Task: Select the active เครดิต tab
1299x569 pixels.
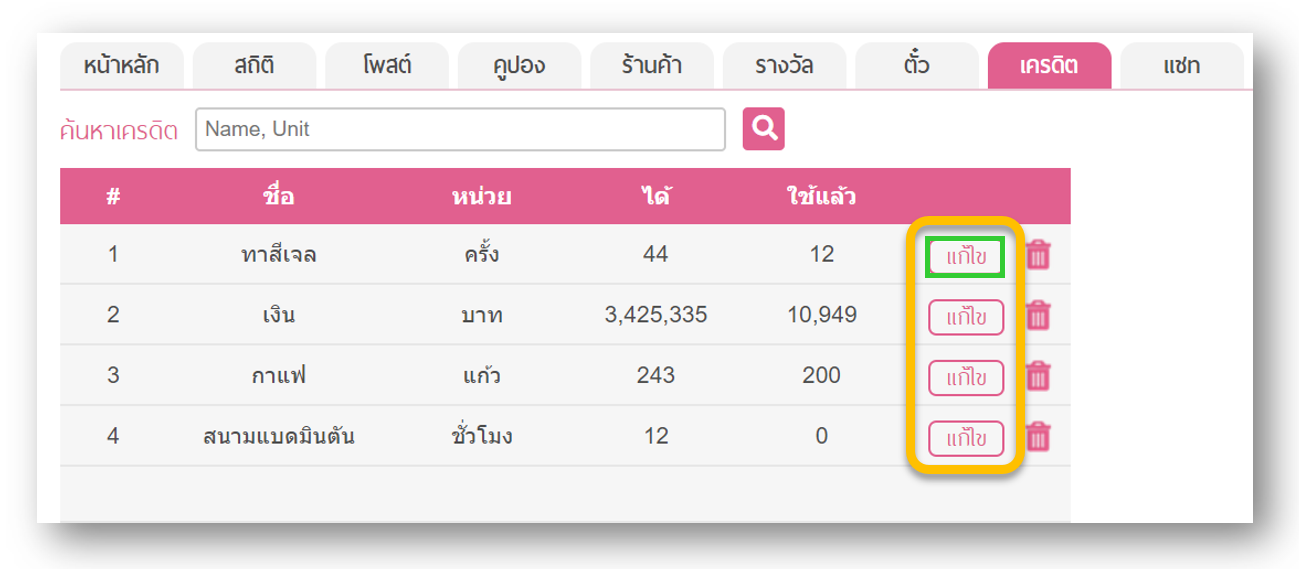Action: [x=1049, y=67]
